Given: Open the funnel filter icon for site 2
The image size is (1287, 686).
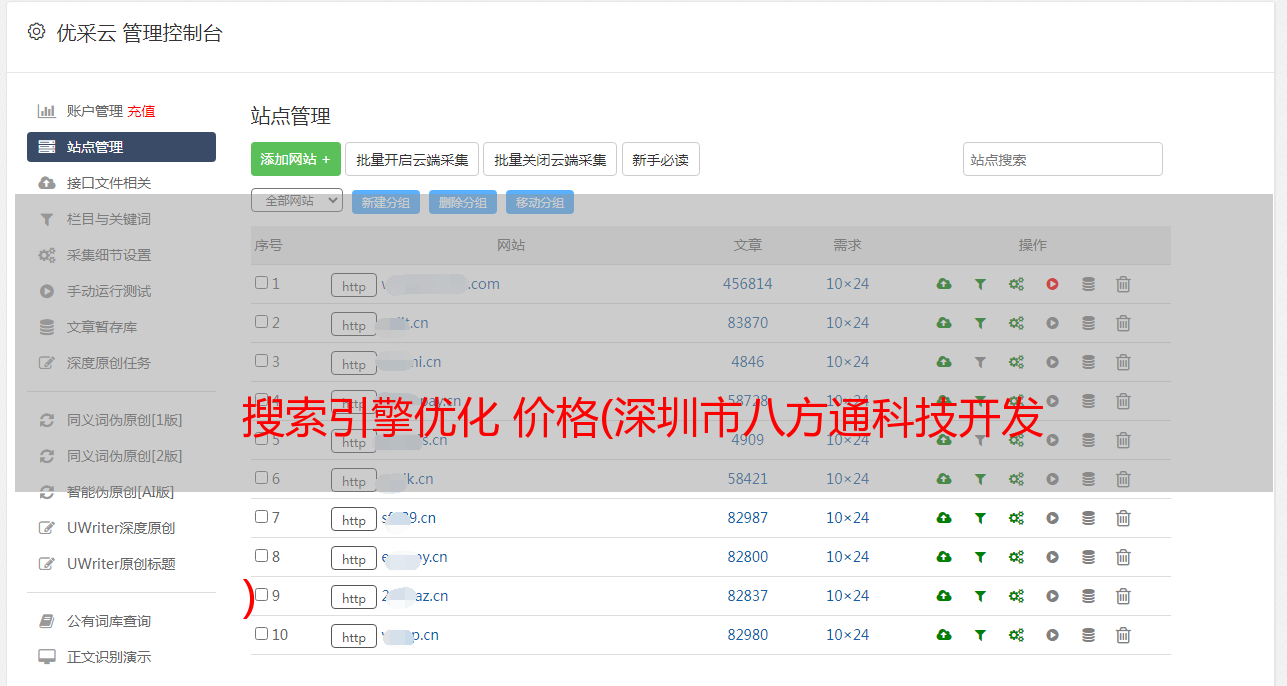Looking at the screenshot, I should [x=980, y=323].
